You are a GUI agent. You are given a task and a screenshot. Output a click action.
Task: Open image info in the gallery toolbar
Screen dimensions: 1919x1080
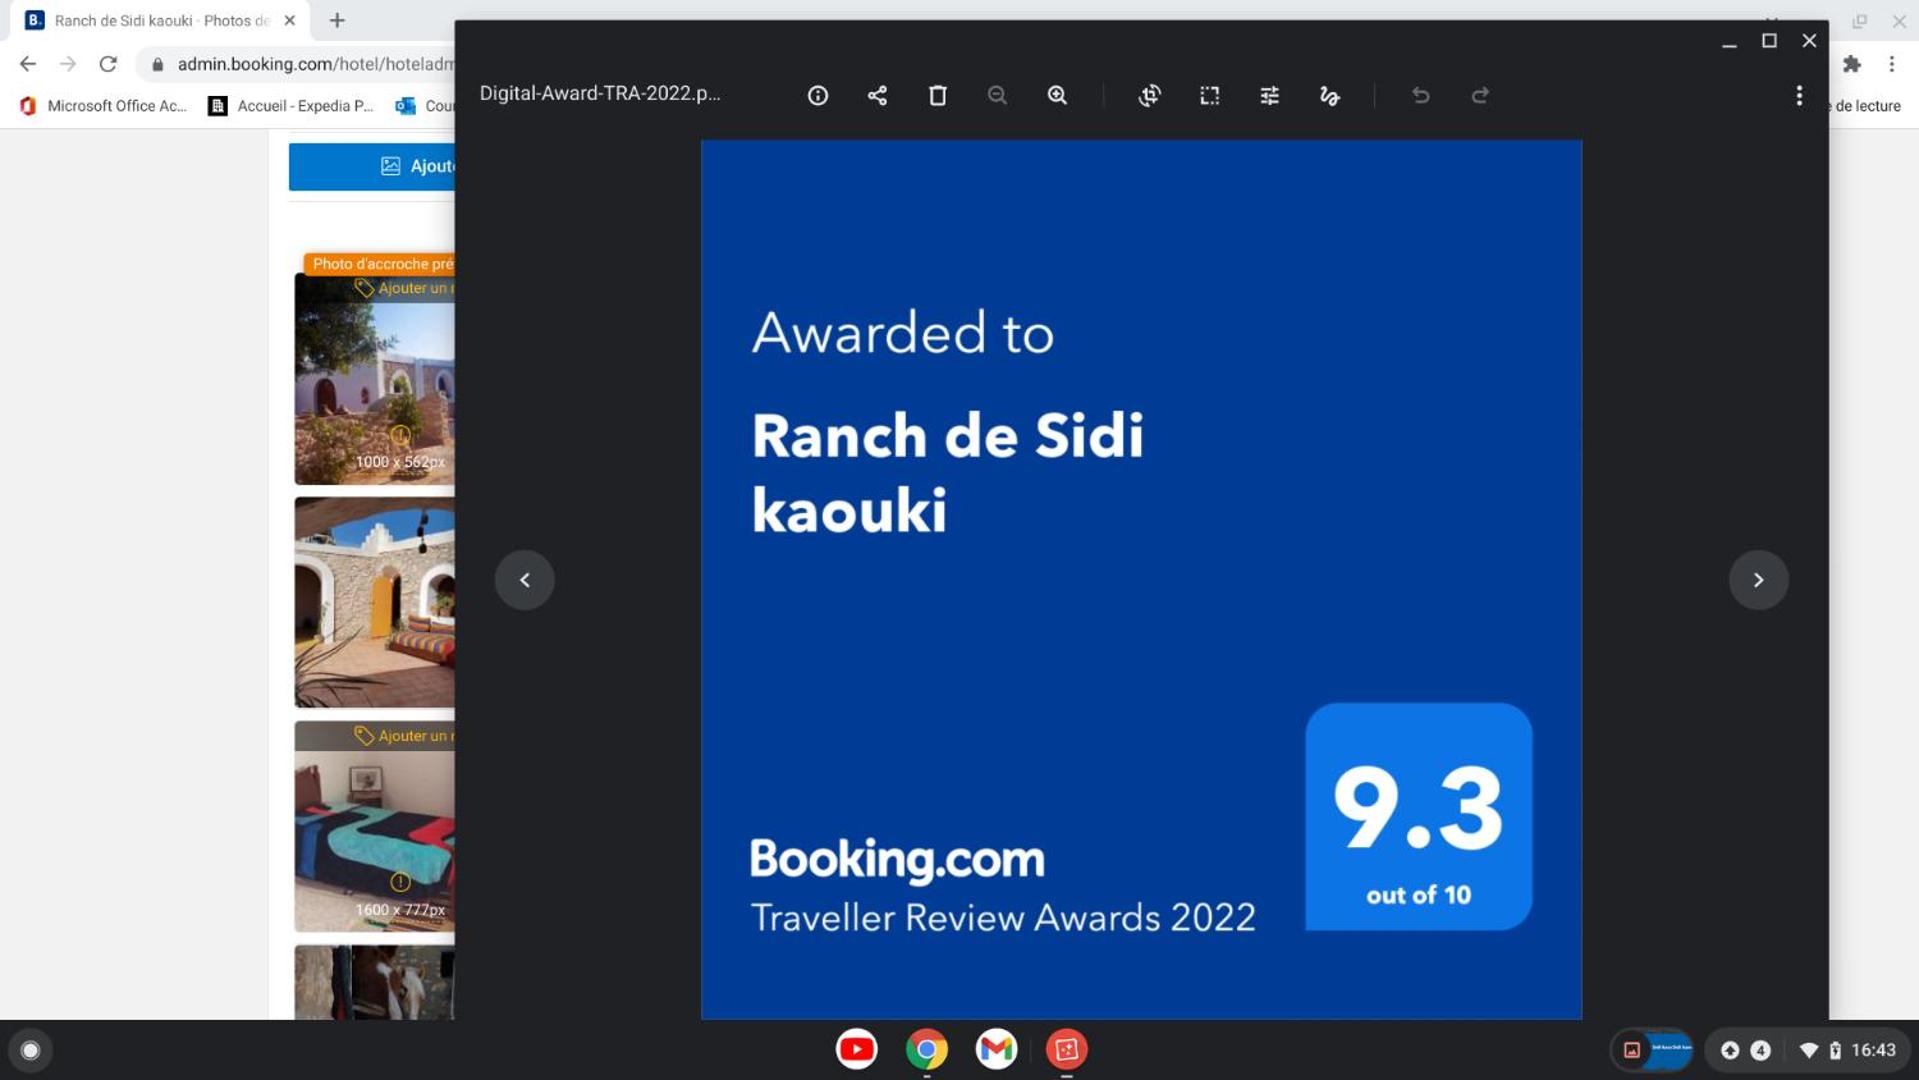point(817,95)
